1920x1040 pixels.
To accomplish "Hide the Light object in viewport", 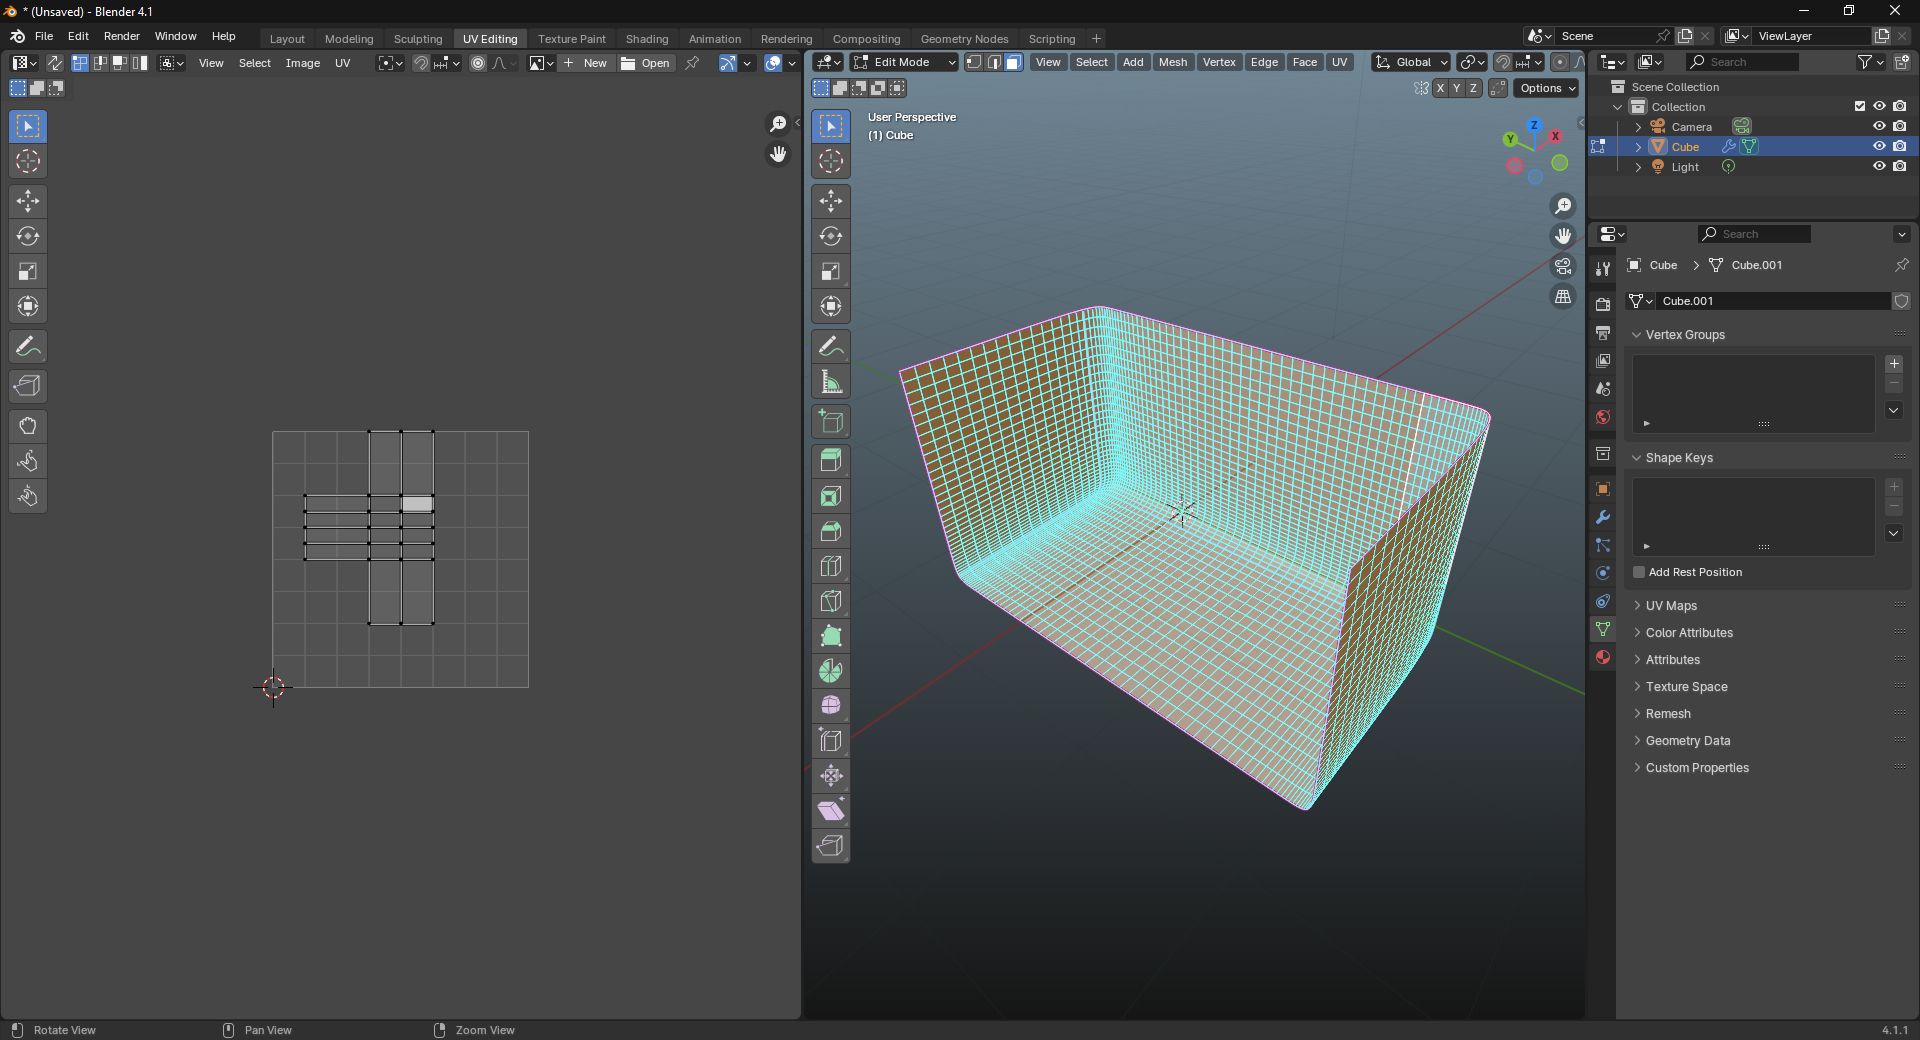I will pos(1879,167).
